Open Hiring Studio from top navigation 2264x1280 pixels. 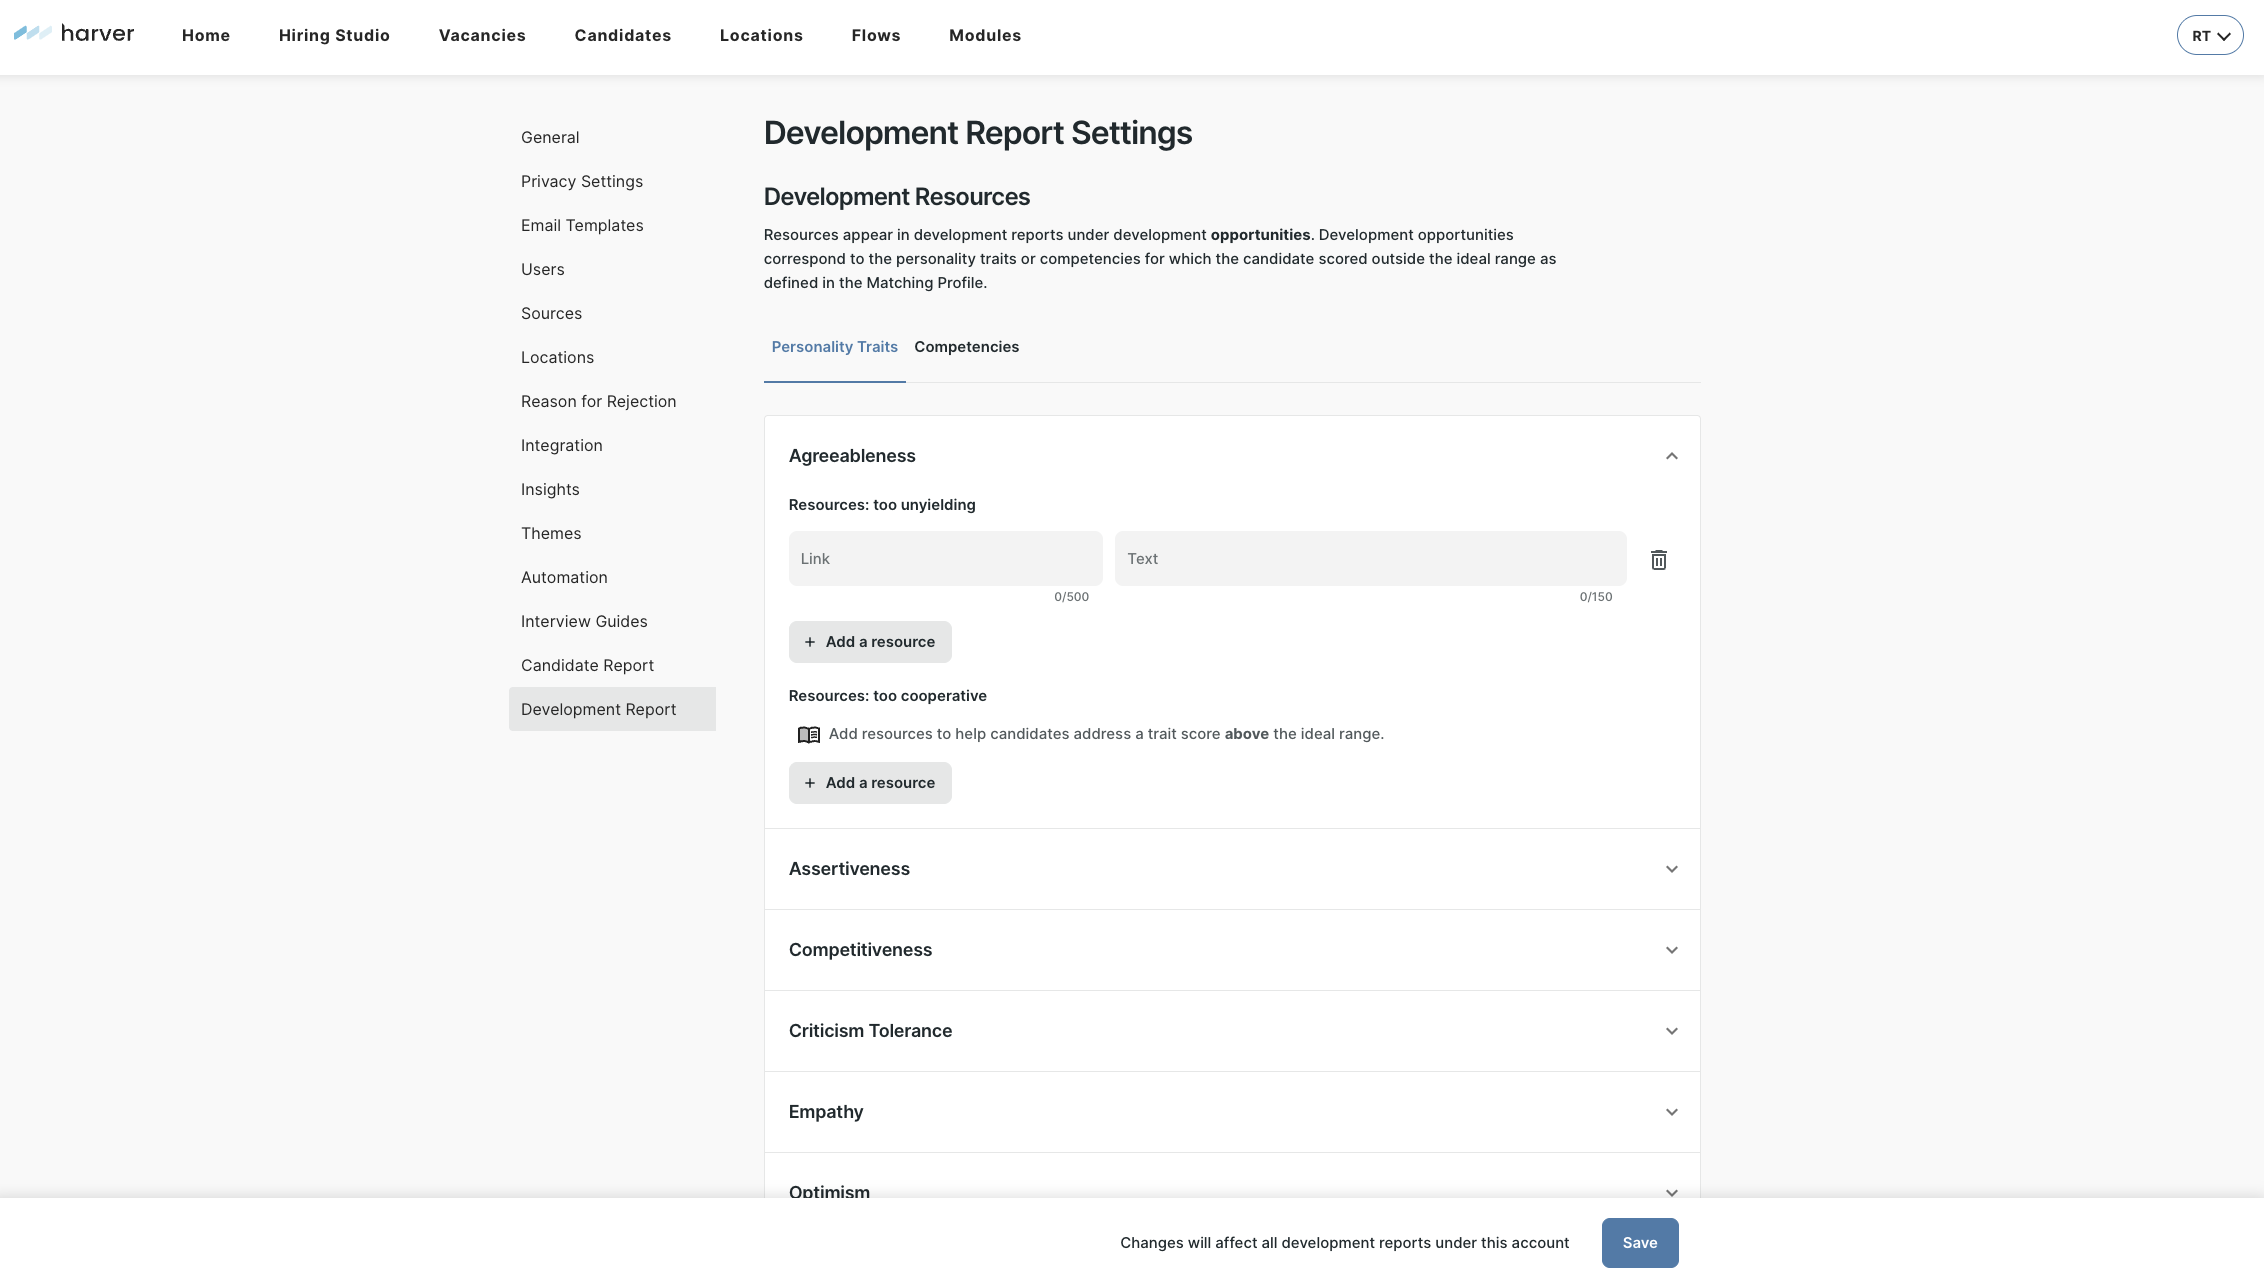(x=334, y=36)
